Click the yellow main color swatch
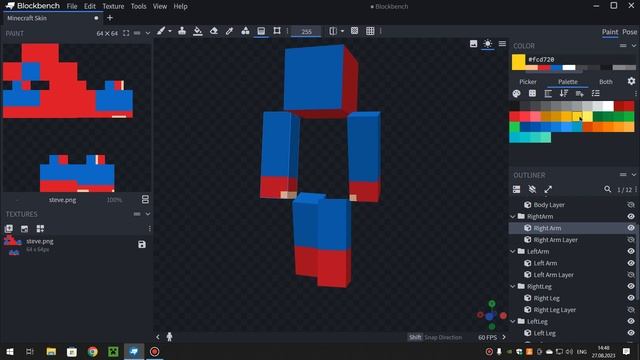This screenshot has width=640, height=360. 518,62
